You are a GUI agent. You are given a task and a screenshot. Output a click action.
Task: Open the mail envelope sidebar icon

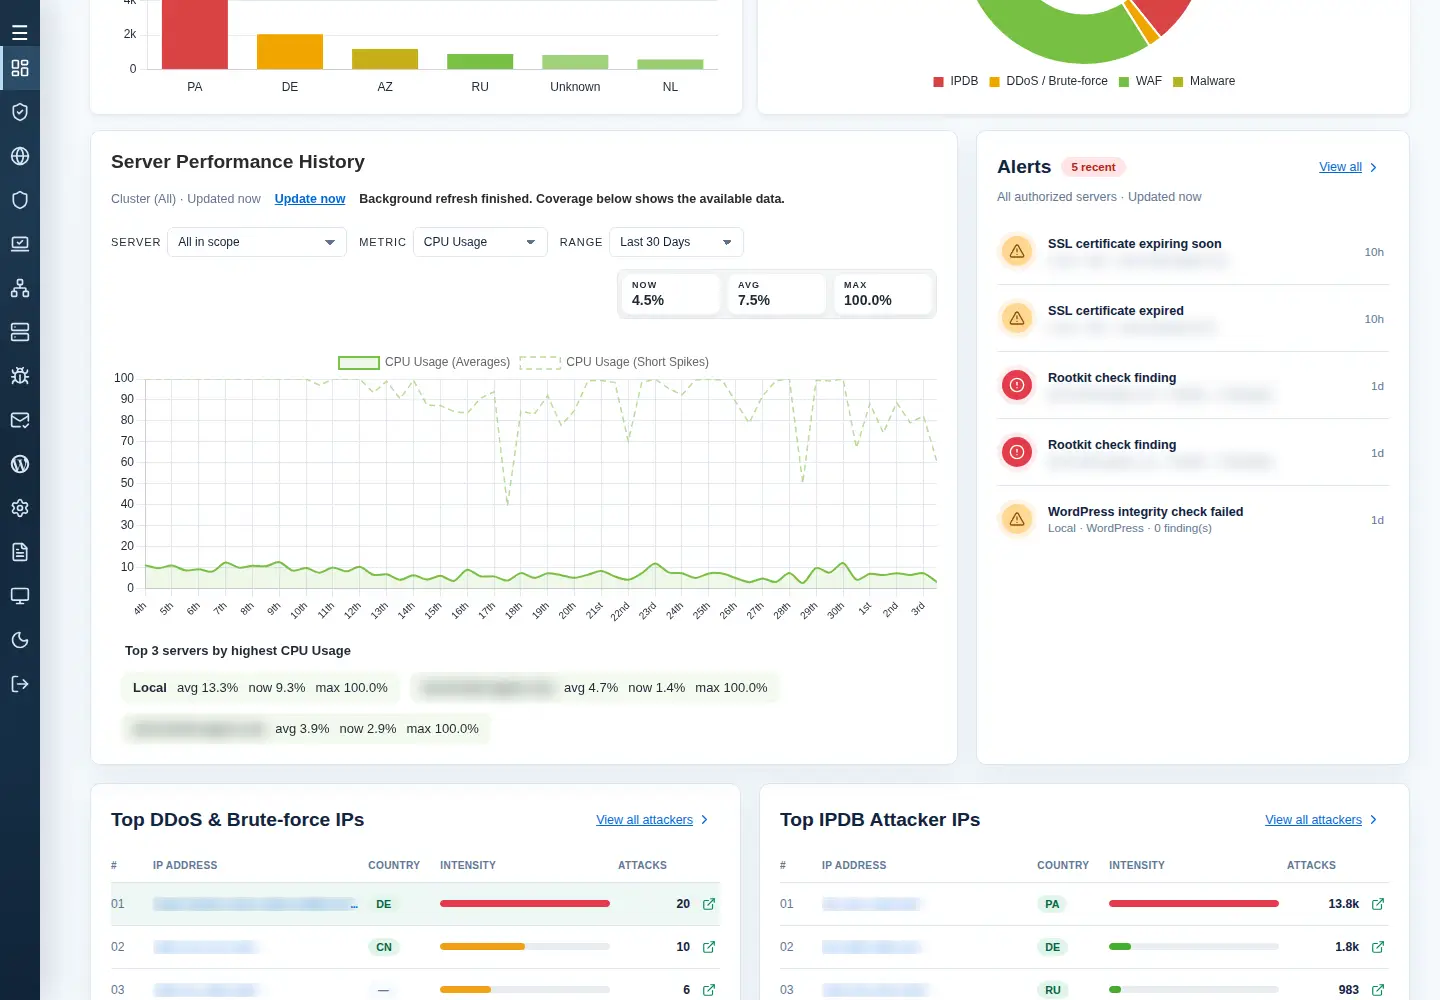coord(20,420)
